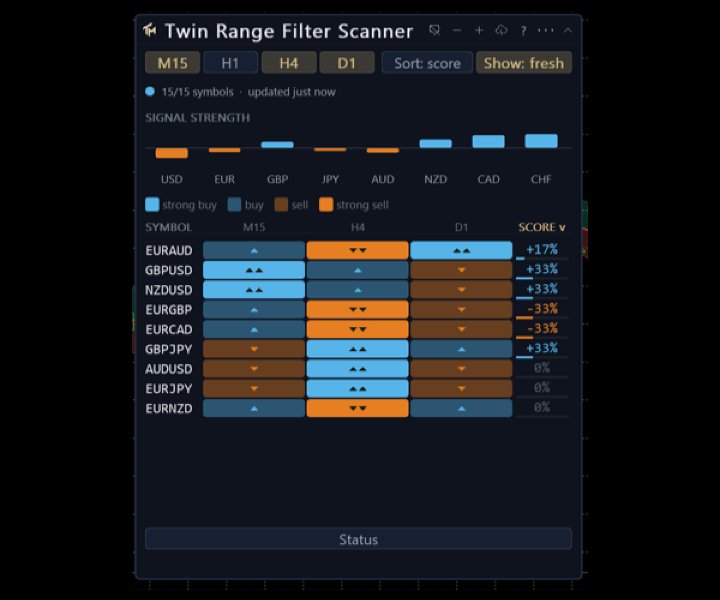
Task: Click the blue status dot indicator
Action: (150, 91)
